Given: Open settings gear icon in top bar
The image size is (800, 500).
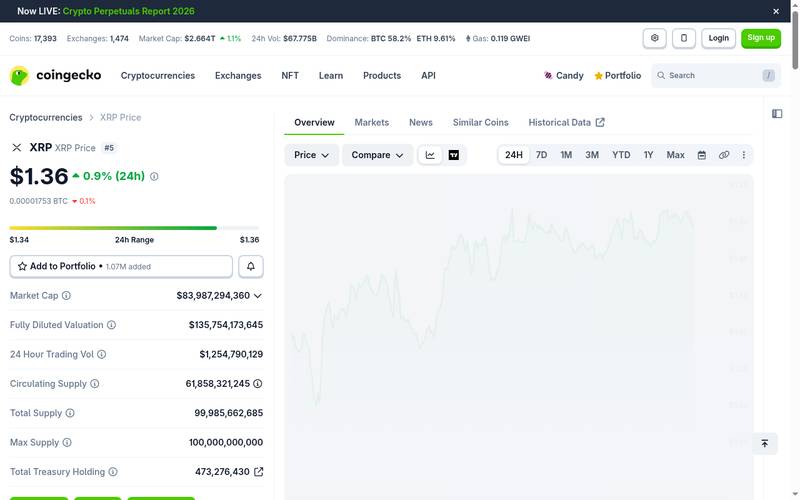Looking at the screenshot, I should click(655, 38).
